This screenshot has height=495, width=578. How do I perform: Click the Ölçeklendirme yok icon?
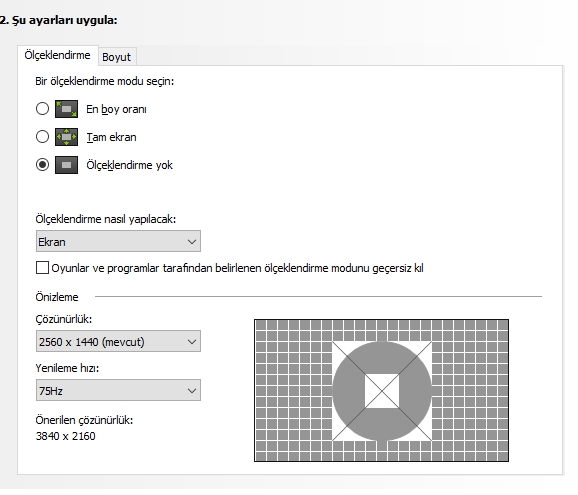[x=66, y=165]
